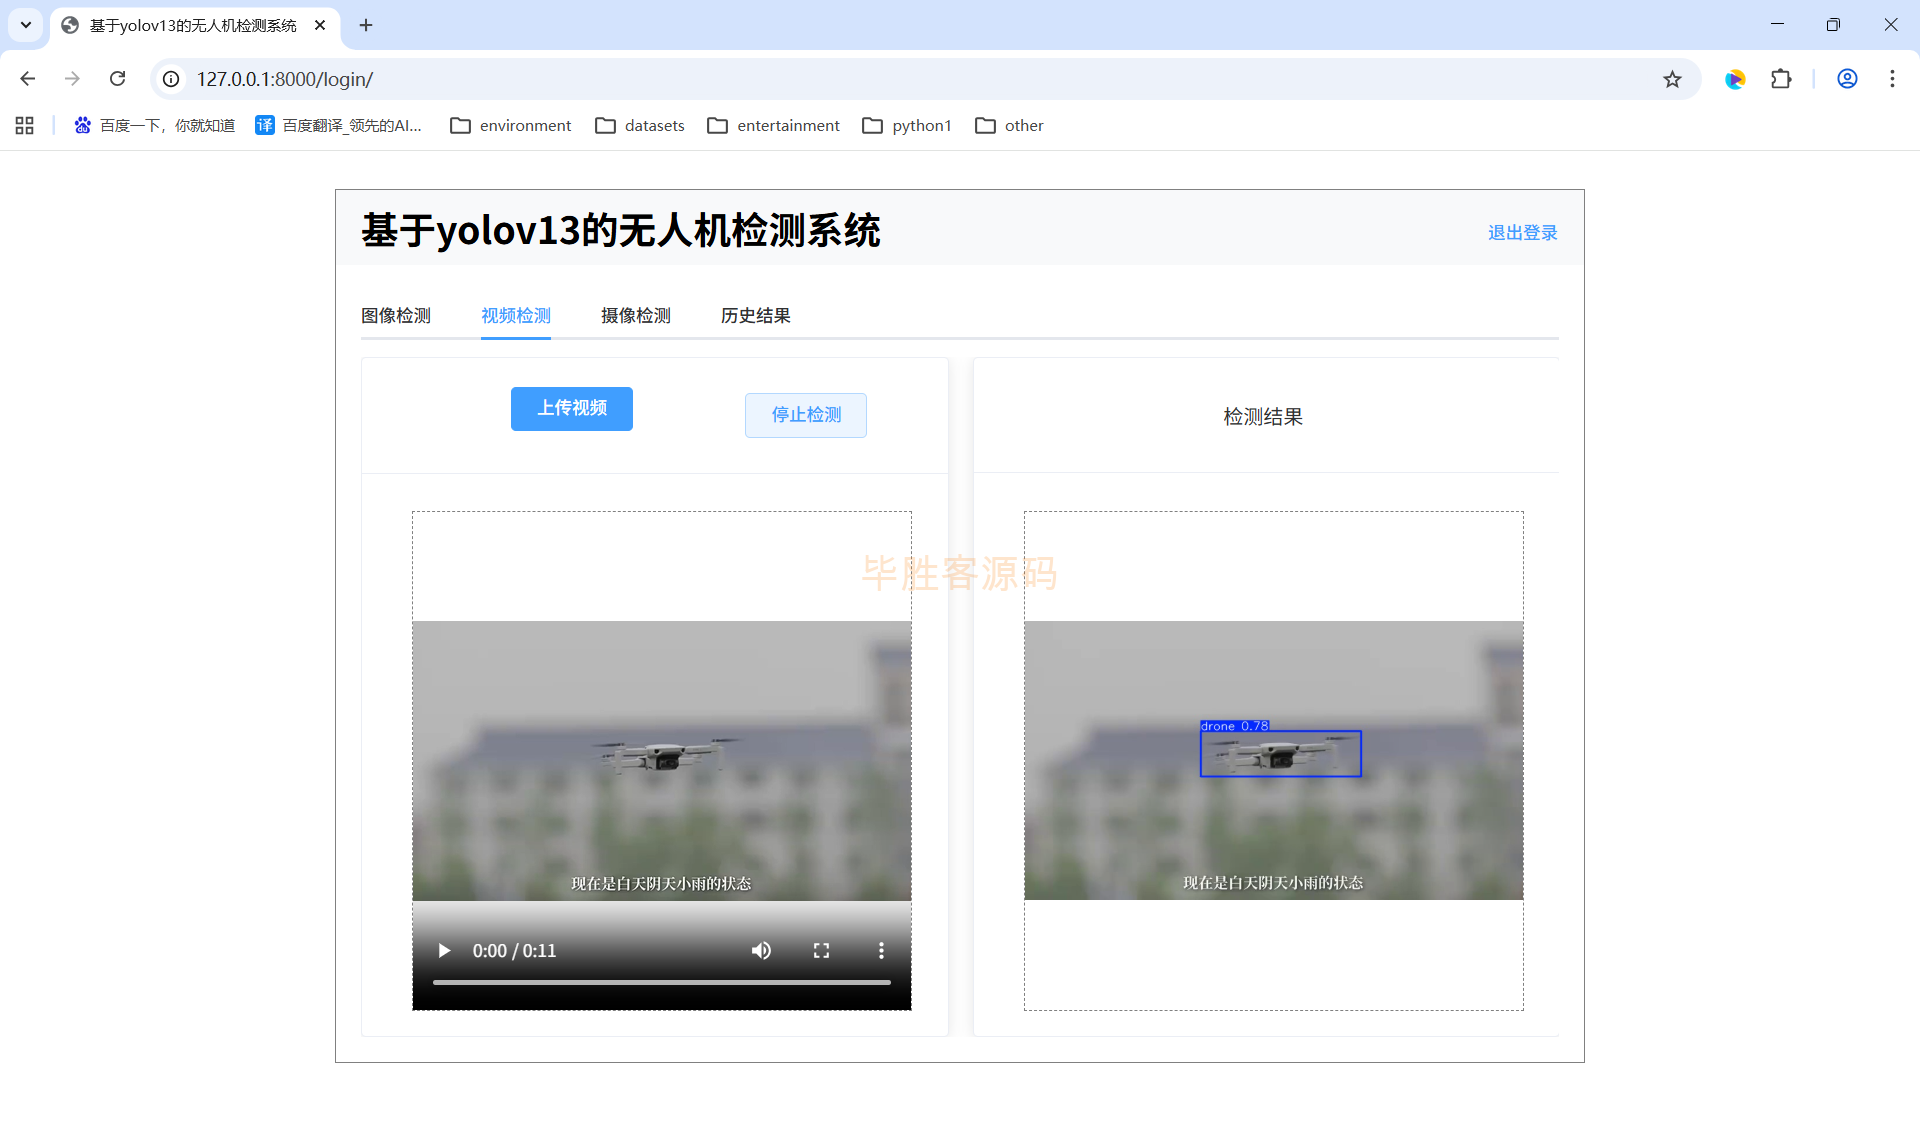Open video player more options menu
Viewport: 1920px width, 1138px height.
(x=881, y=950)
